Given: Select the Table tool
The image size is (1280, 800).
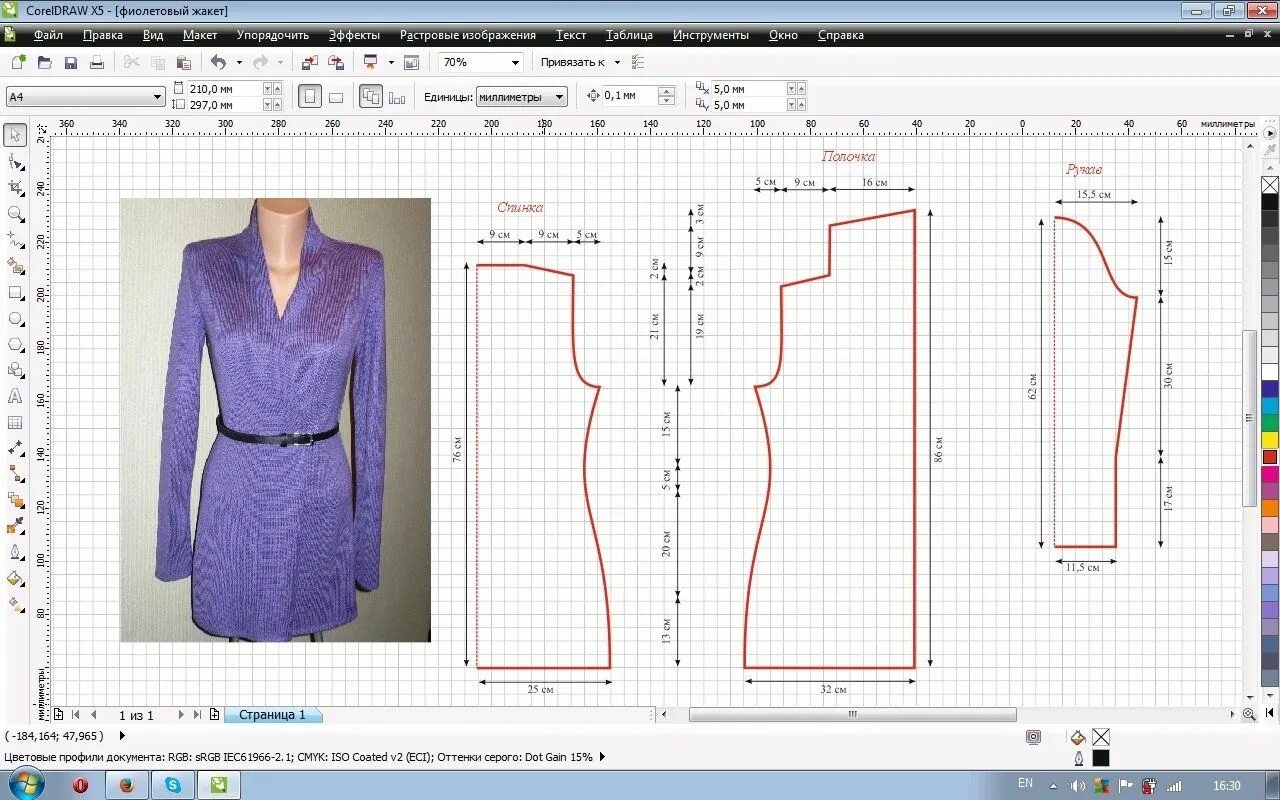Looking at the screenshot, I should [15, 422].
